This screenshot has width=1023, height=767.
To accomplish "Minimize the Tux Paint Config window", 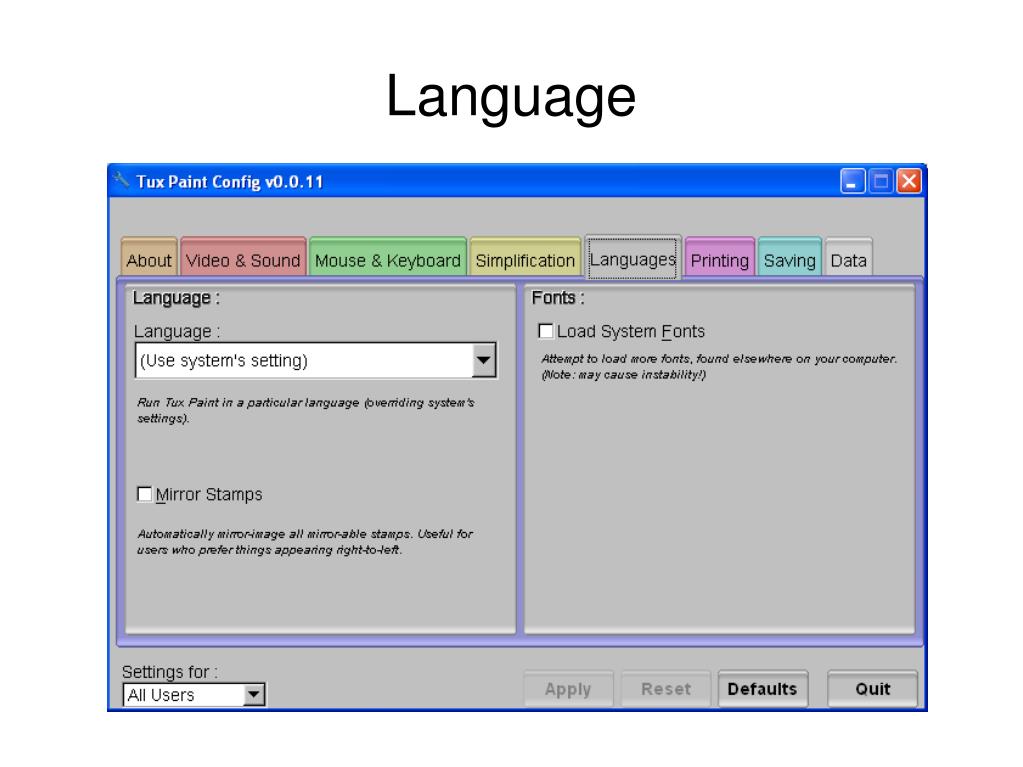I will point(853,181).
